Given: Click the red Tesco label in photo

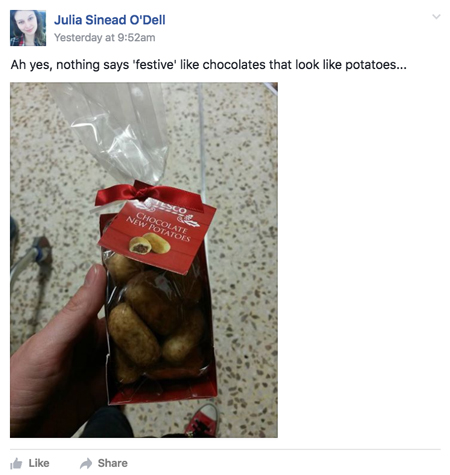Looking at the screenshot, I should 157,235.
